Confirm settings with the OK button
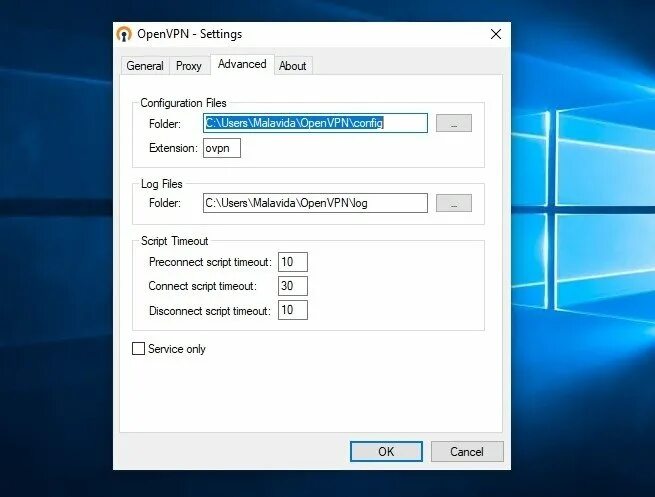Viewport: 655px width, 497px height. [386, 451]
